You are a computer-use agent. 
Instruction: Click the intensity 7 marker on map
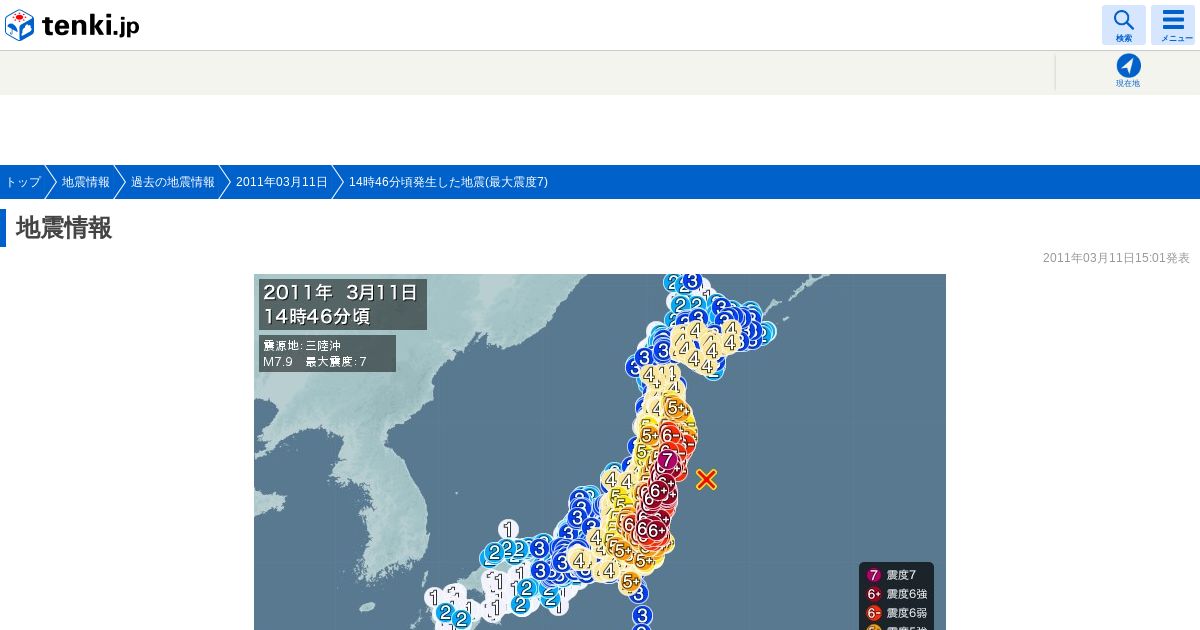coord(668,460)
